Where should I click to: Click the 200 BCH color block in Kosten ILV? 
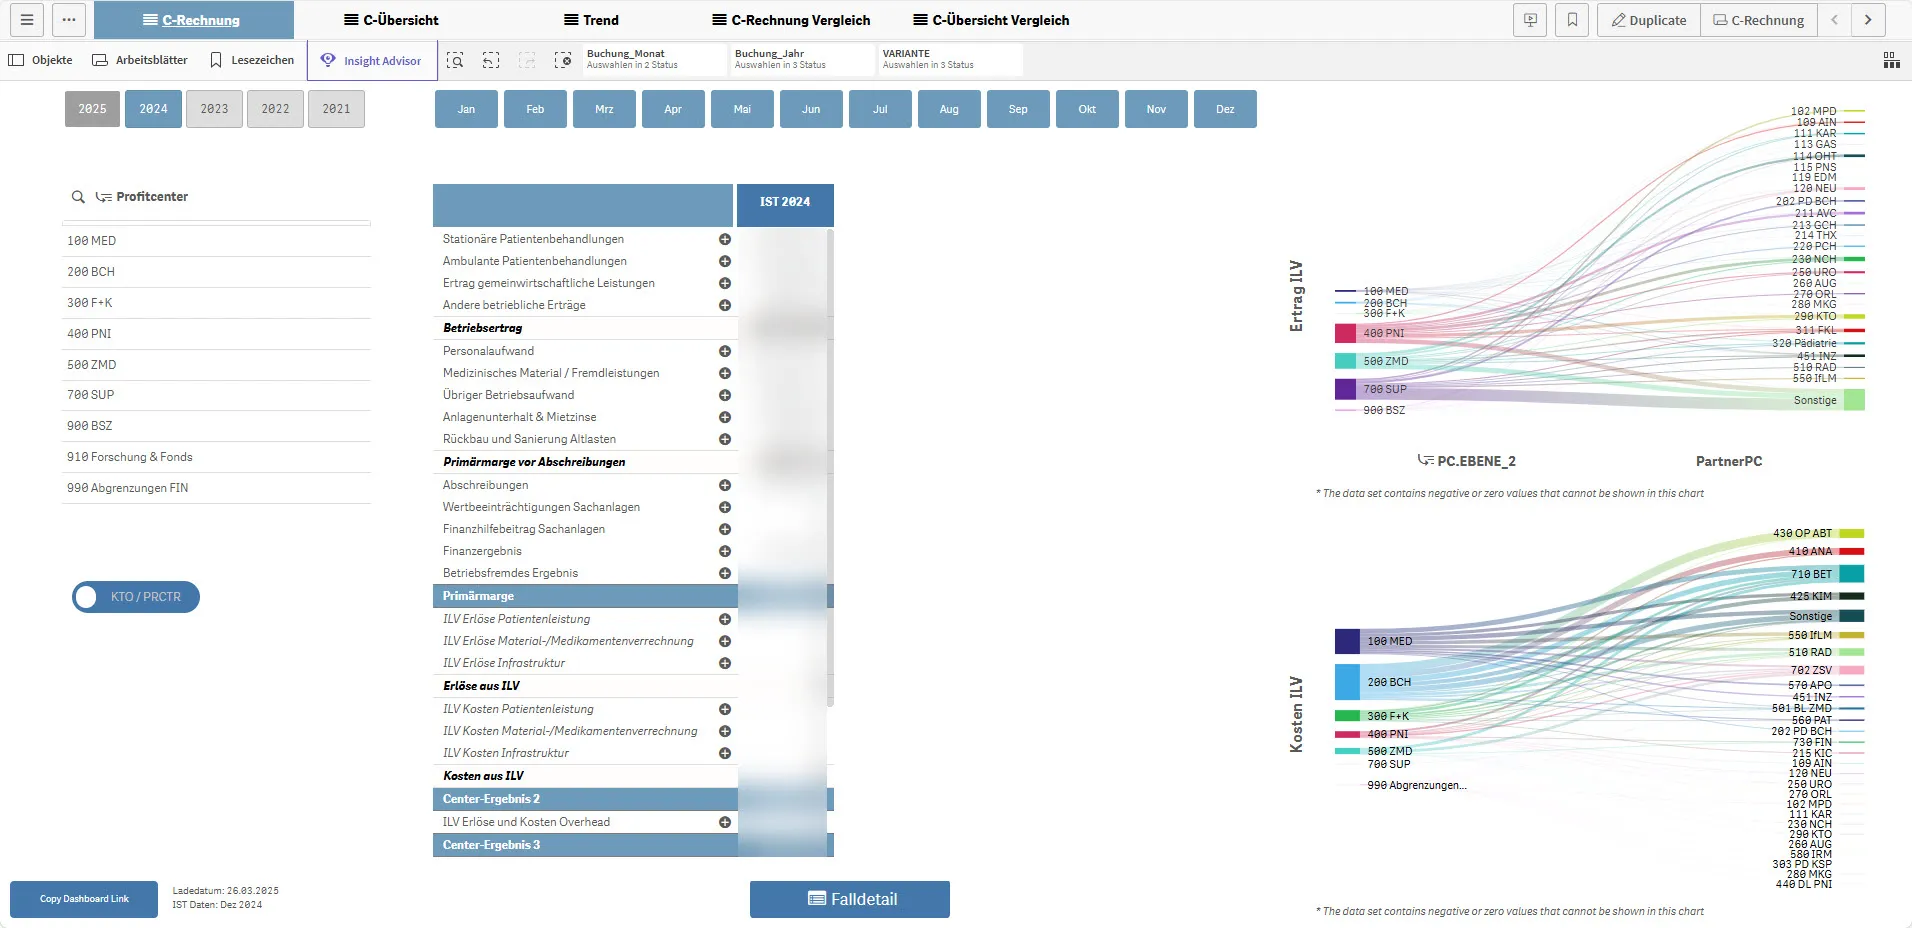pyautogui.click(x=1347, y=682)
